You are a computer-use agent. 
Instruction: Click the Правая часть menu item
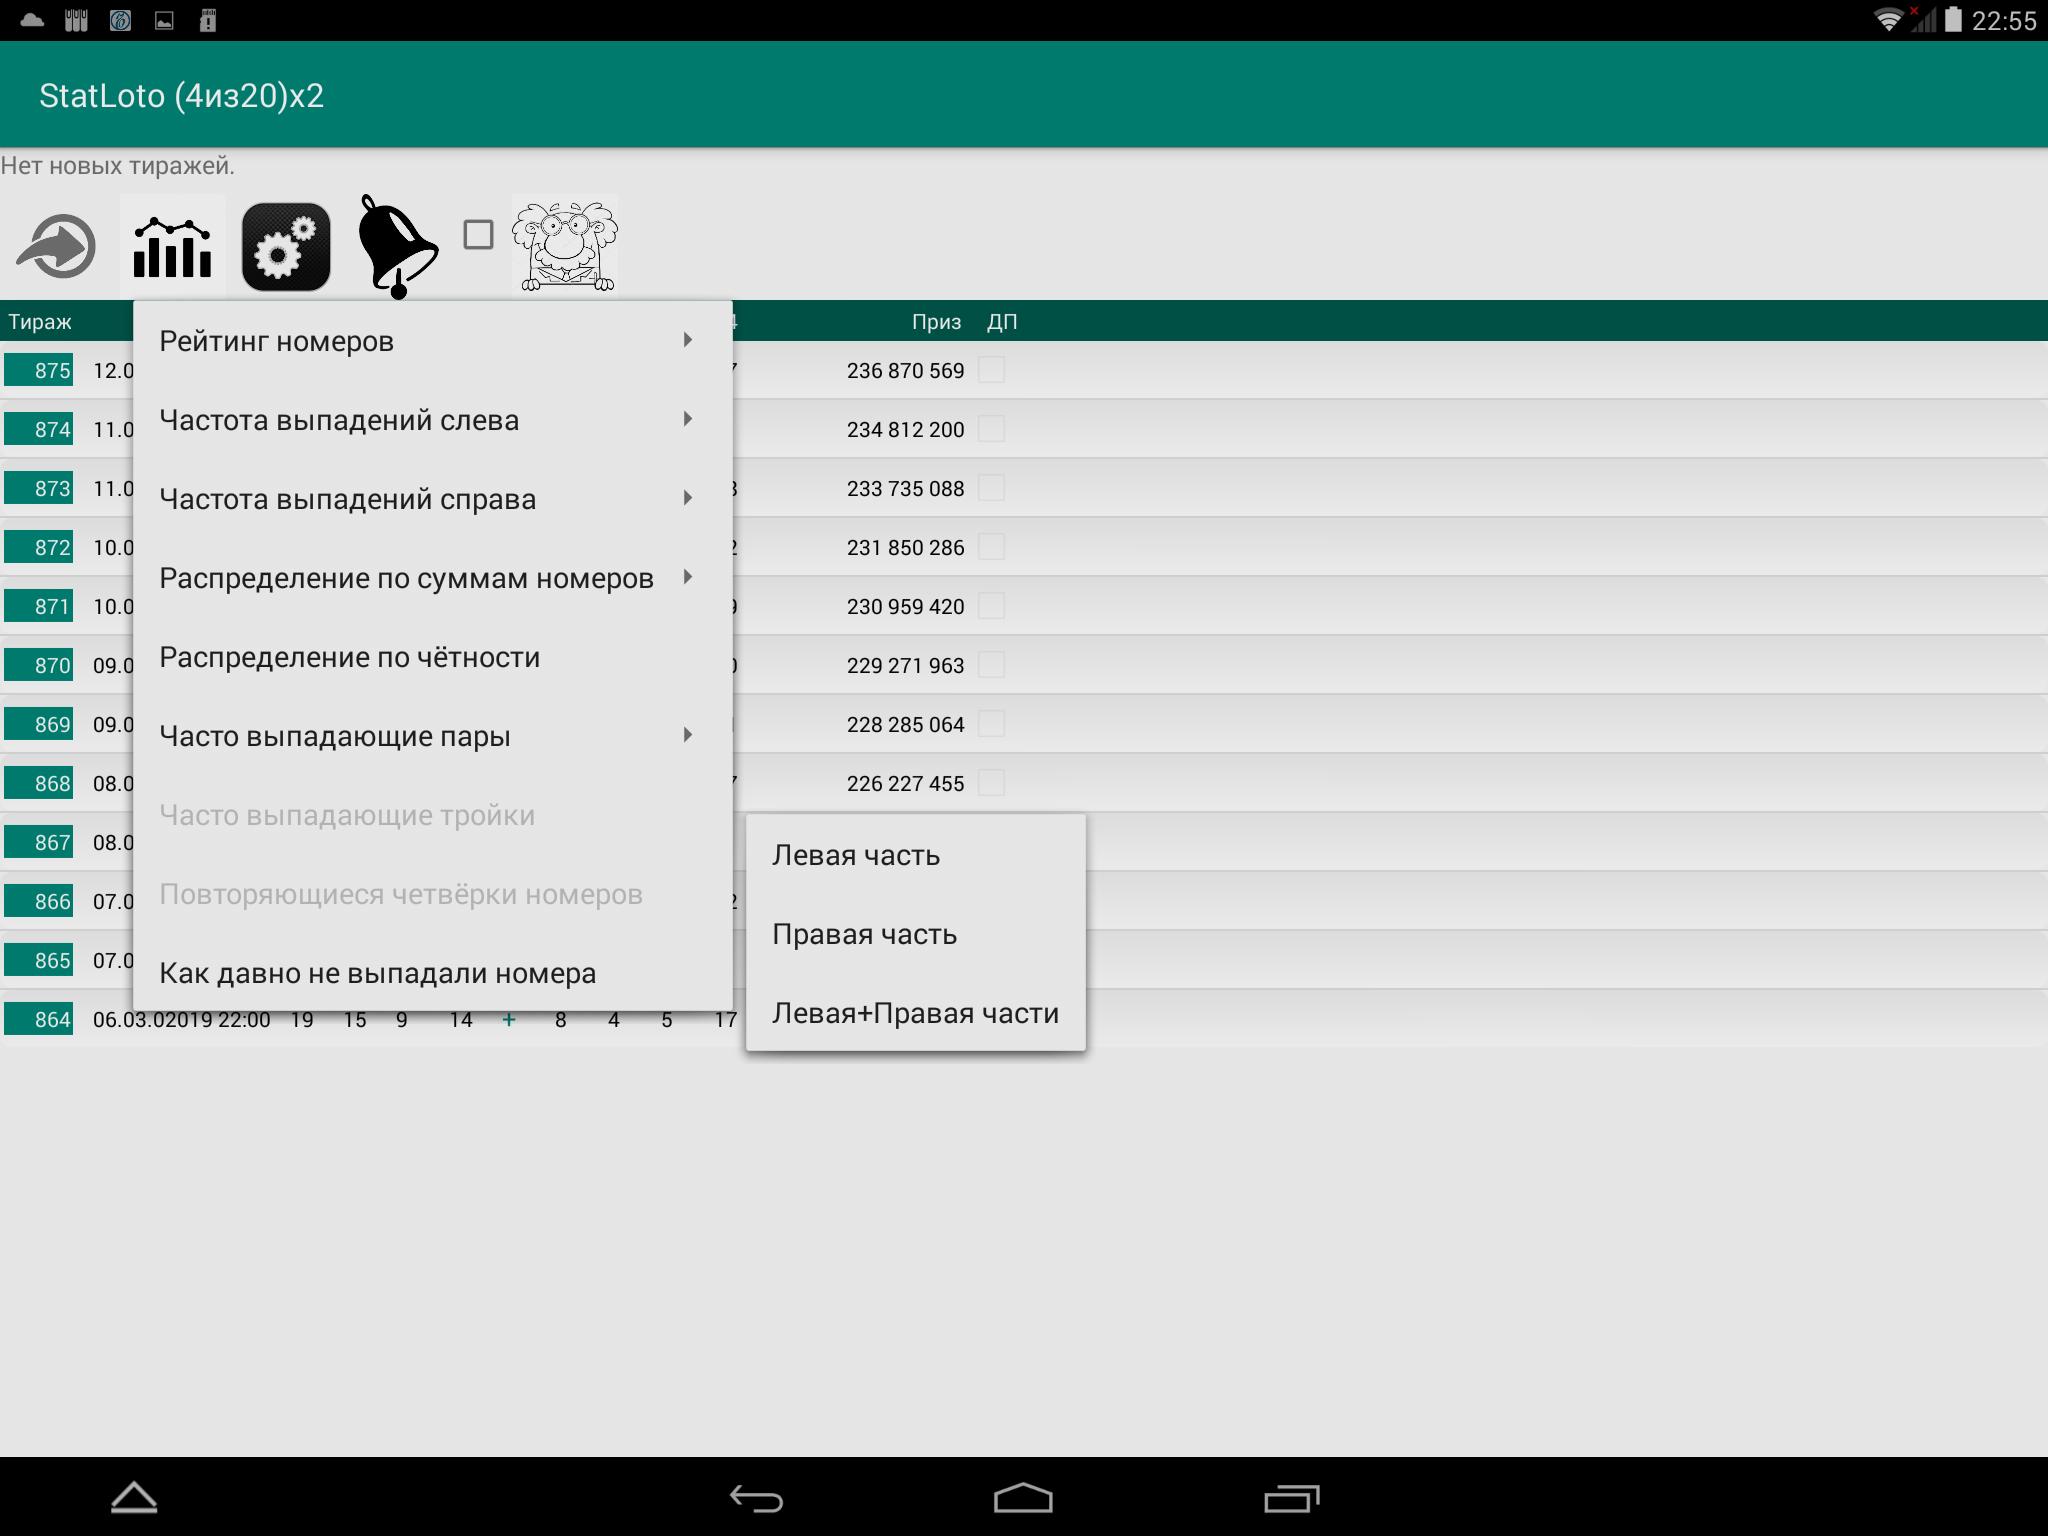(864, 934)
